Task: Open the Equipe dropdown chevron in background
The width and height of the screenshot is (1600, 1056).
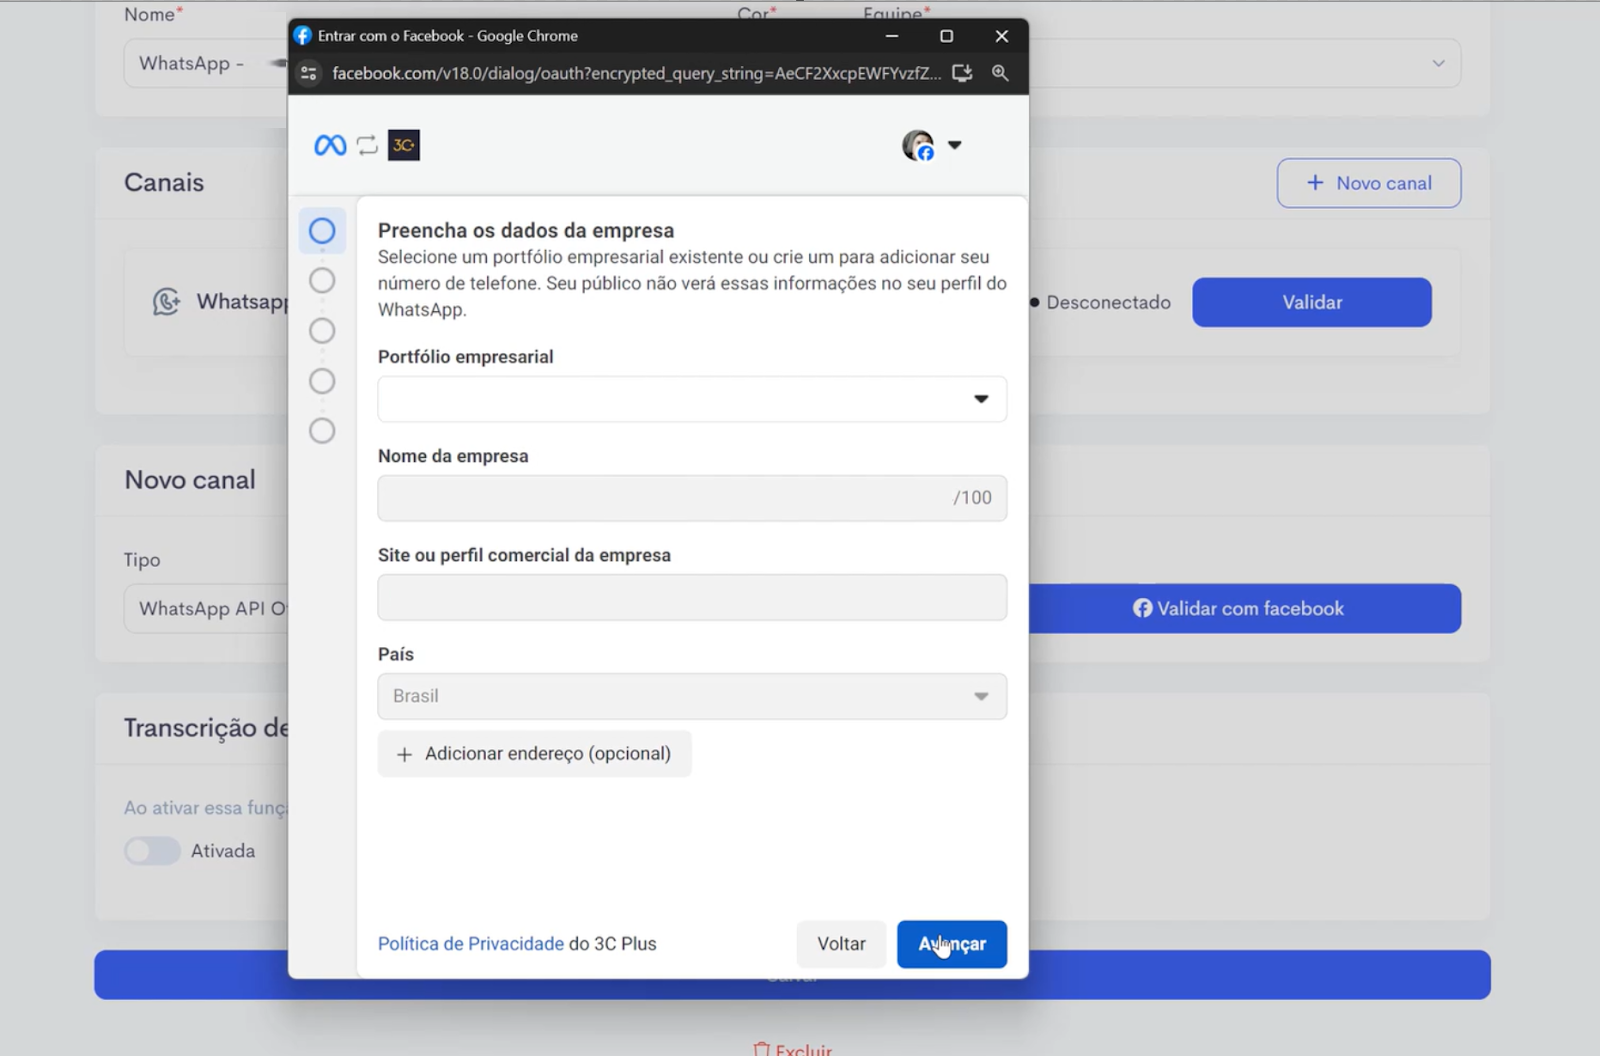Action: click(1438, 63)
